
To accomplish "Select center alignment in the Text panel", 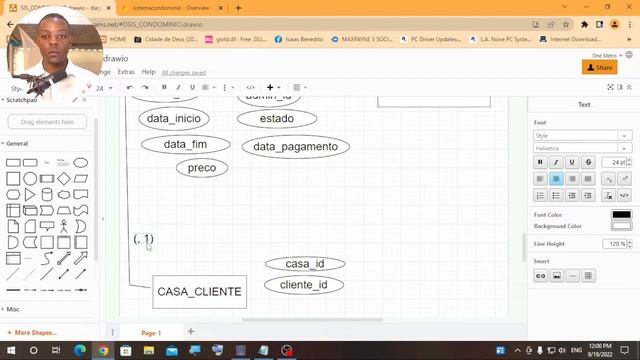I will pos(556,179).
